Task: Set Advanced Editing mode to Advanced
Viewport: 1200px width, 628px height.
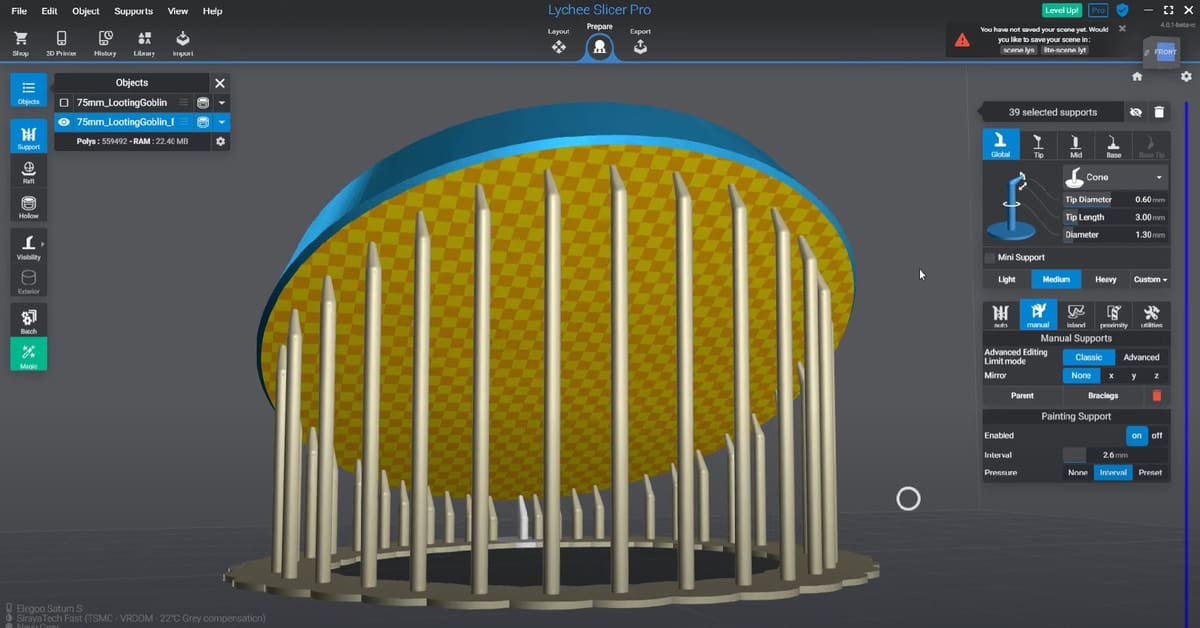Action: click(1141, 357)
